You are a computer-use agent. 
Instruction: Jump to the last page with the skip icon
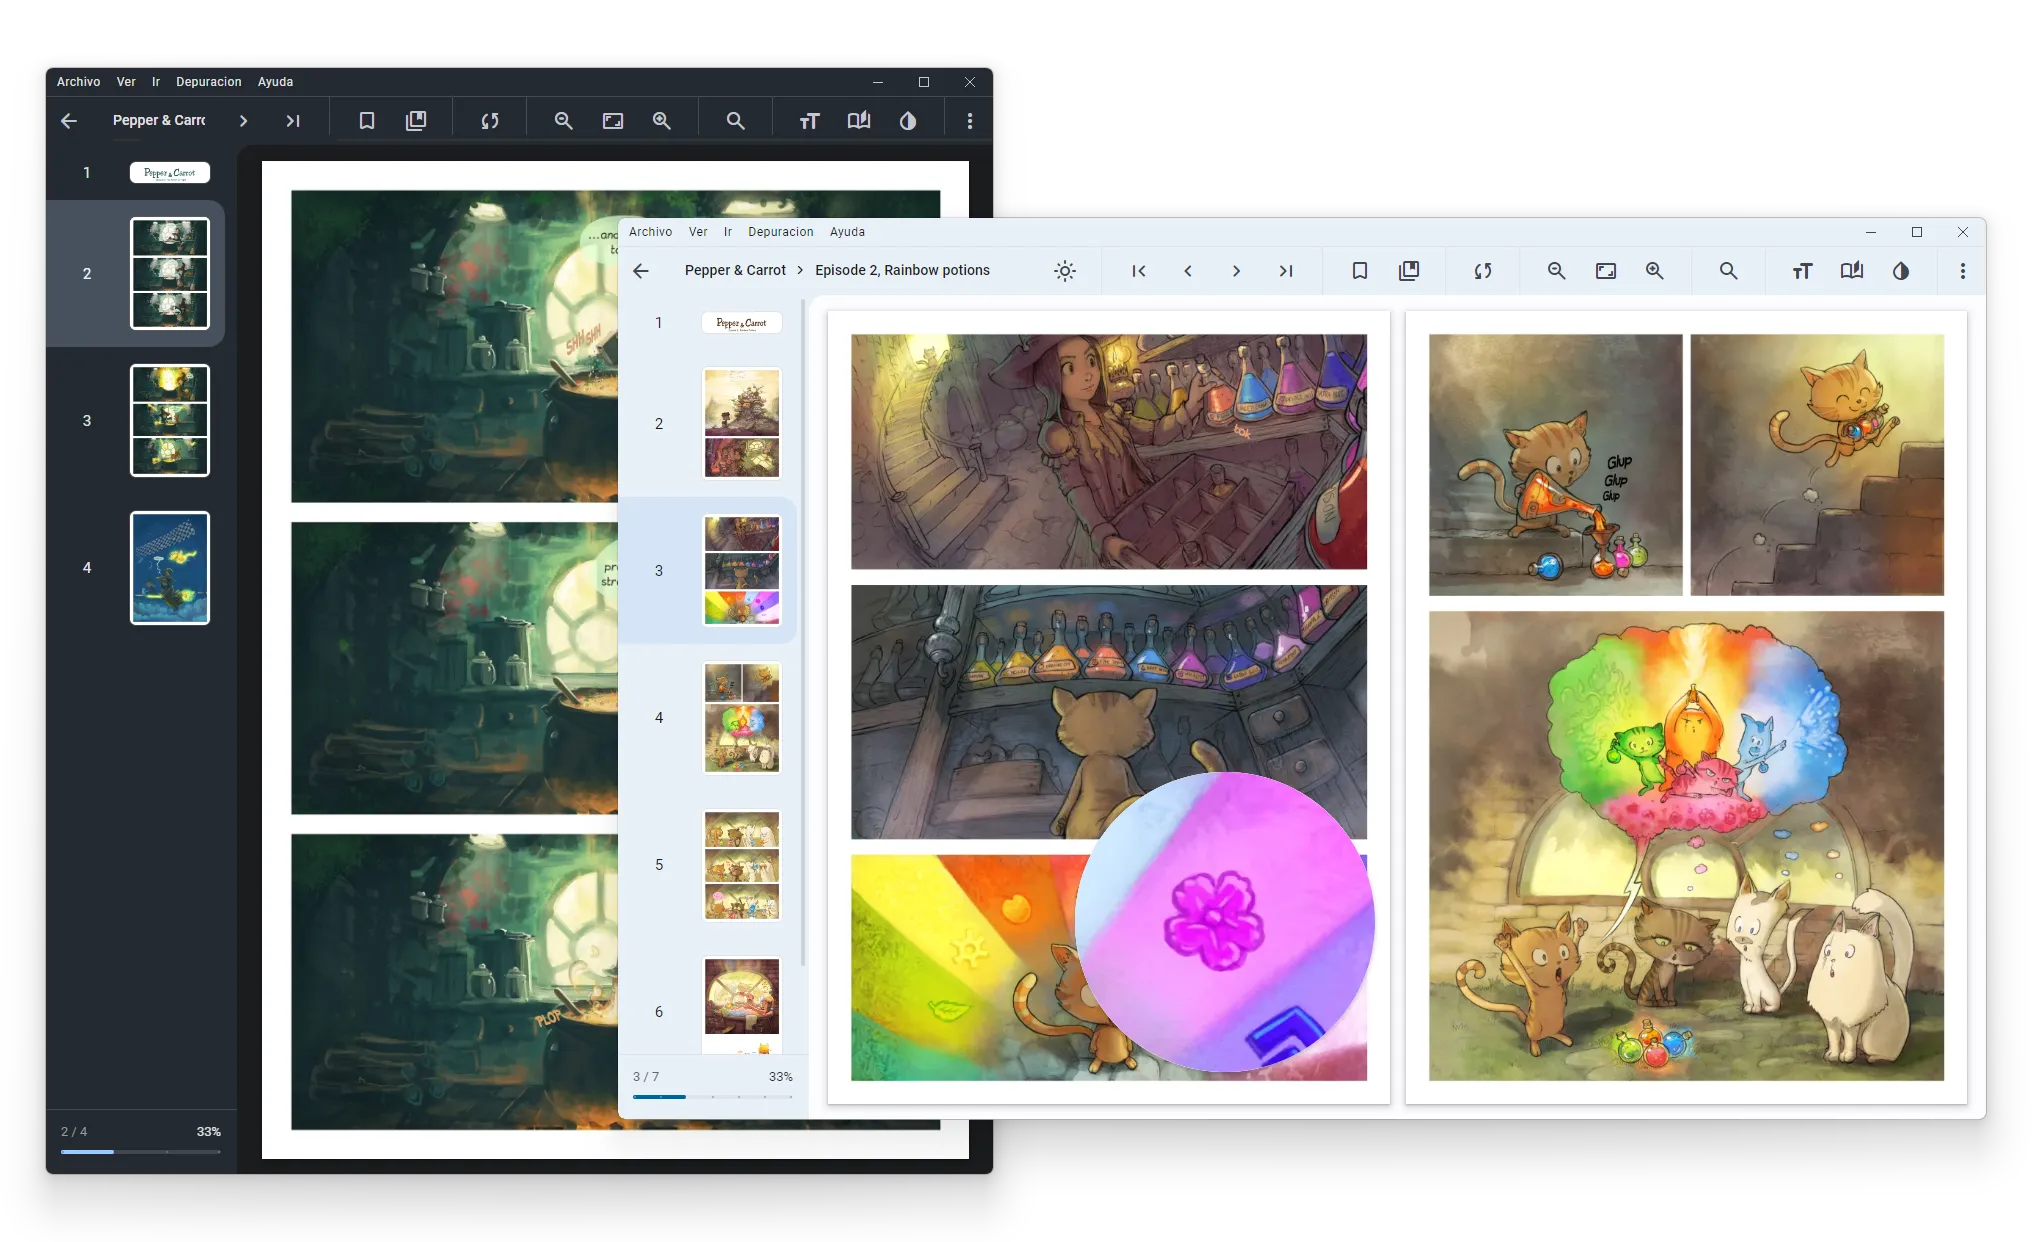(1287, 270)
